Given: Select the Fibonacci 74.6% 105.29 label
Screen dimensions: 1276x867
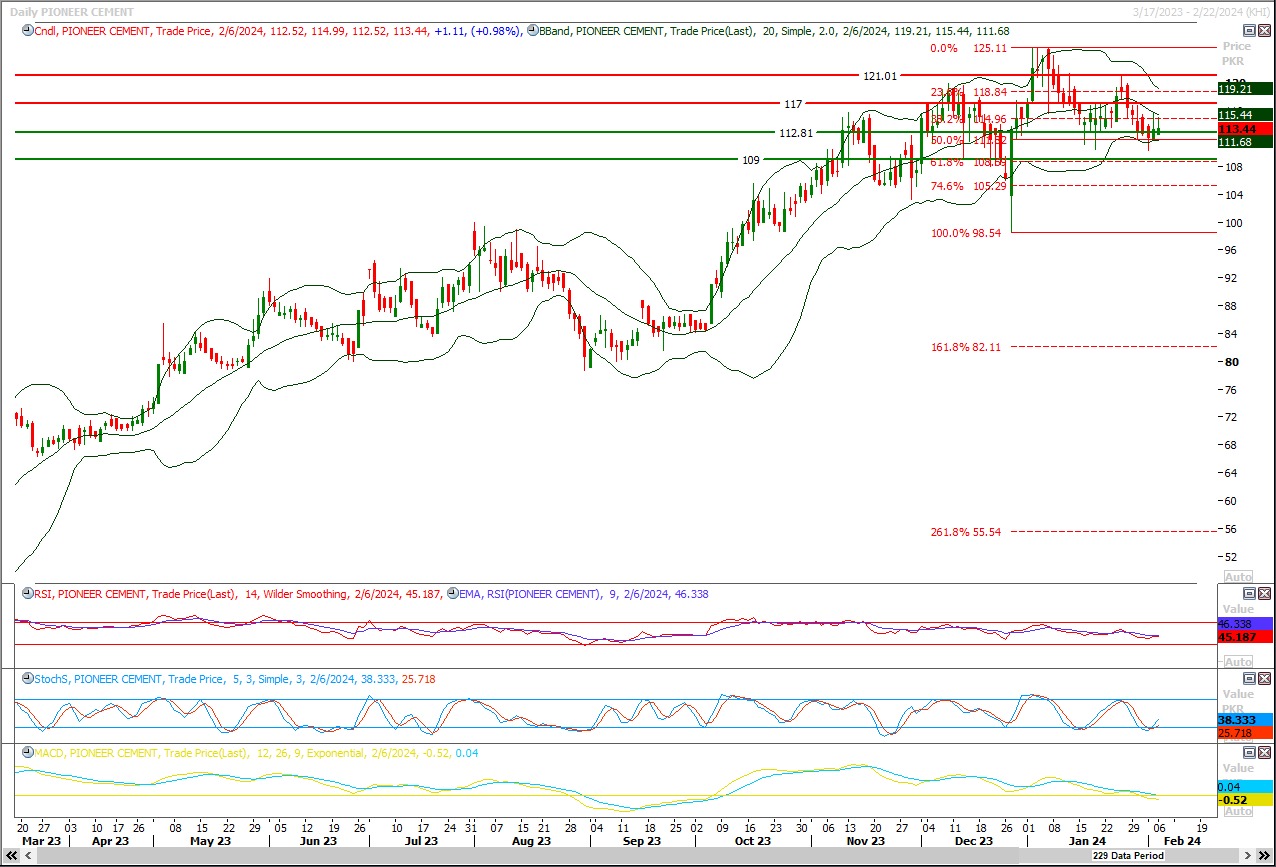Looking at the screenshot, I should pyautogui.click(x=967, y=186).
